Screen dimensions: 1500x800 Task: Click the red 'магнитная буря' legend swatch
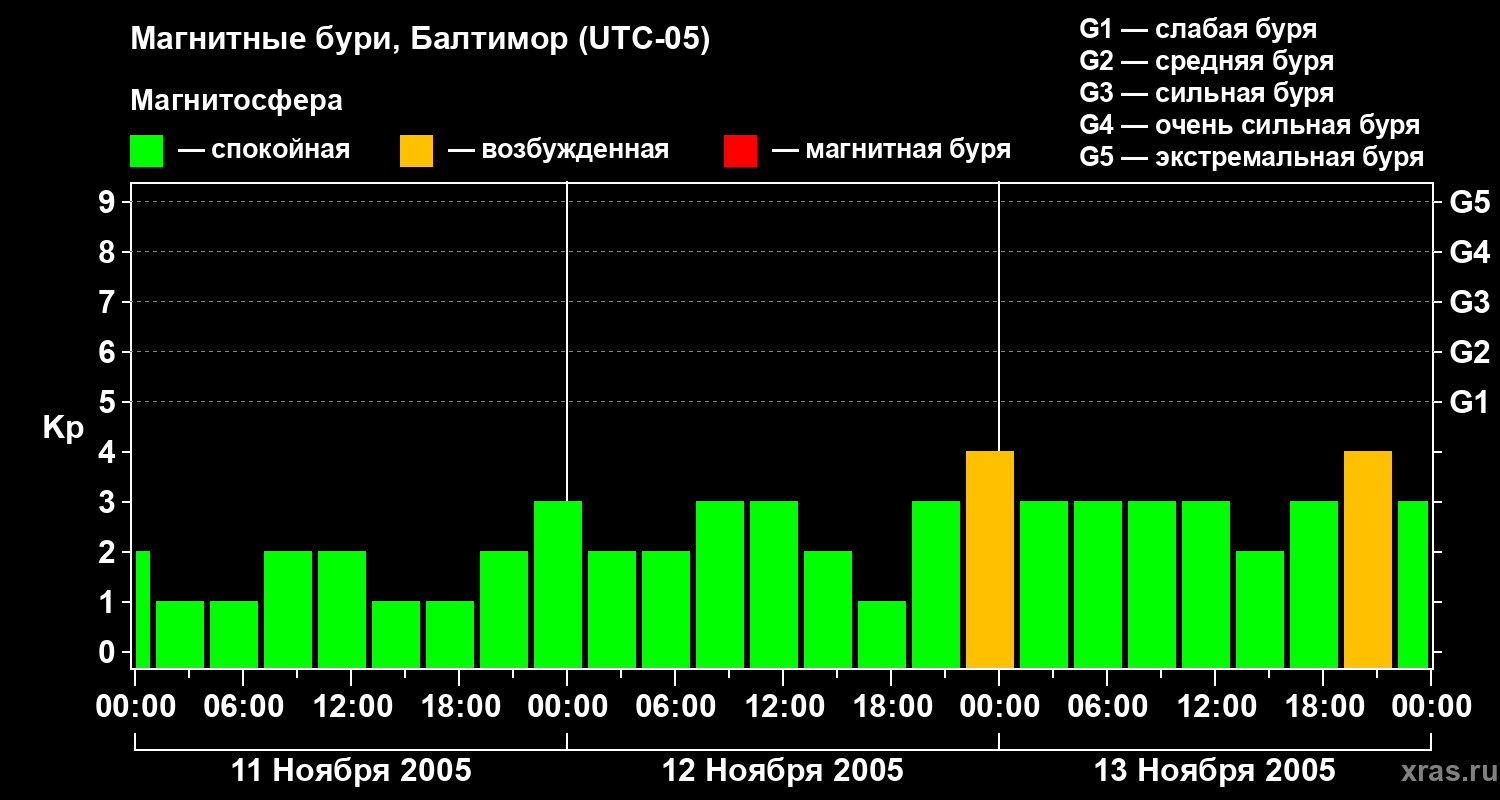[740, 151]
